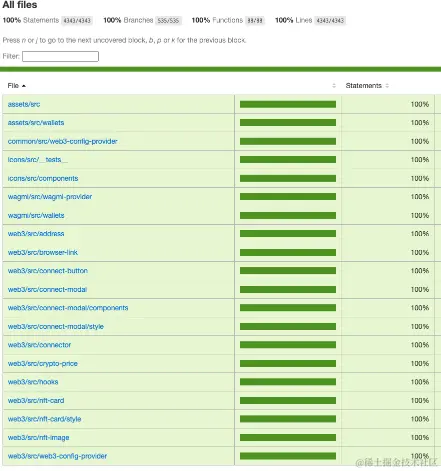Open assets/src link
This screenshot has height=471, width=441.
pos(24,104)
